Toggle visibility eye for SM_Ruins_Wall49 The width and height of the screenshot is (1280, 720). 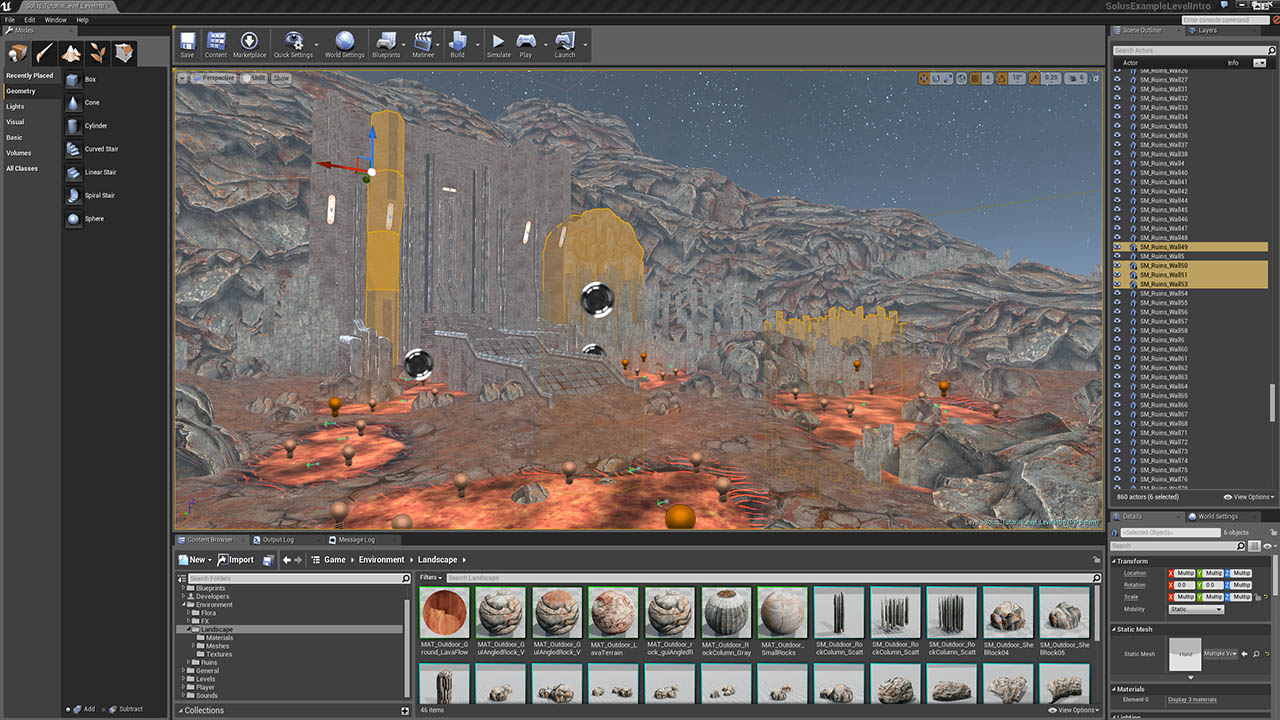point(1118,247)
